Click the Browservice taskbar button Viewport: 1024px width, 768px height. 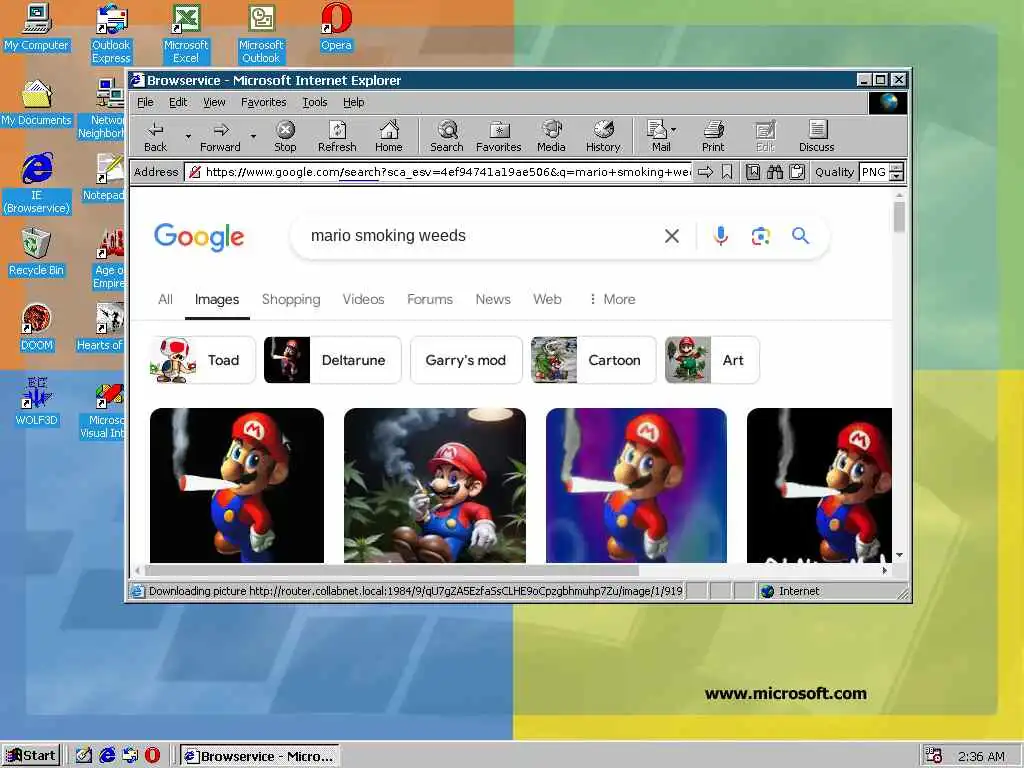point(259,756)
